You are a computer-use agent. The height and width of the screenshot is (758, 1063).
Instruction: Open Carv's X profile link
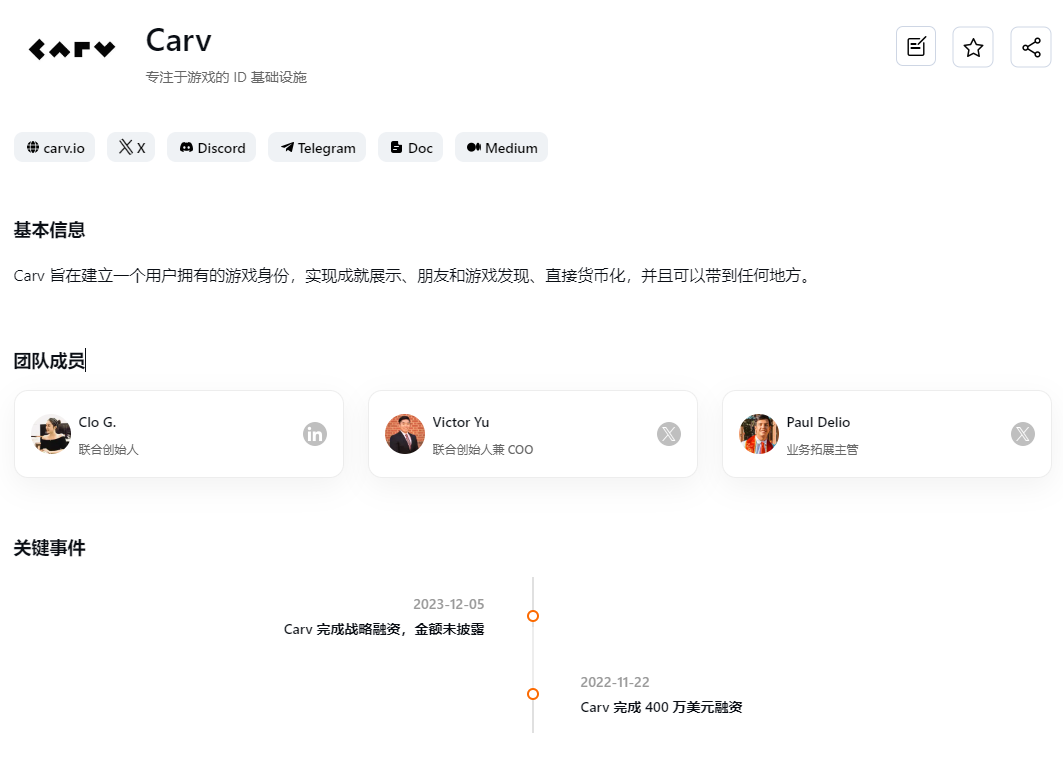click(x=131, y=147)
